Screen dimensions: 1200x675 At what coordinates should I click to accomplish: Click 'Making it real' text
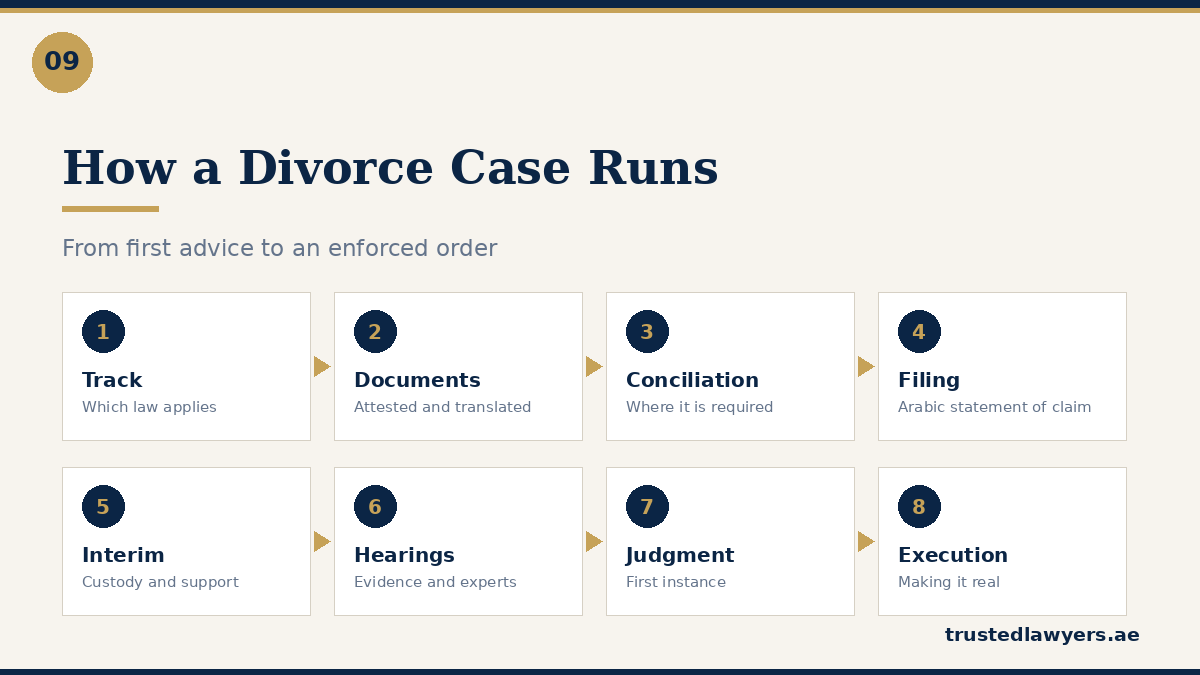[949, 582]
